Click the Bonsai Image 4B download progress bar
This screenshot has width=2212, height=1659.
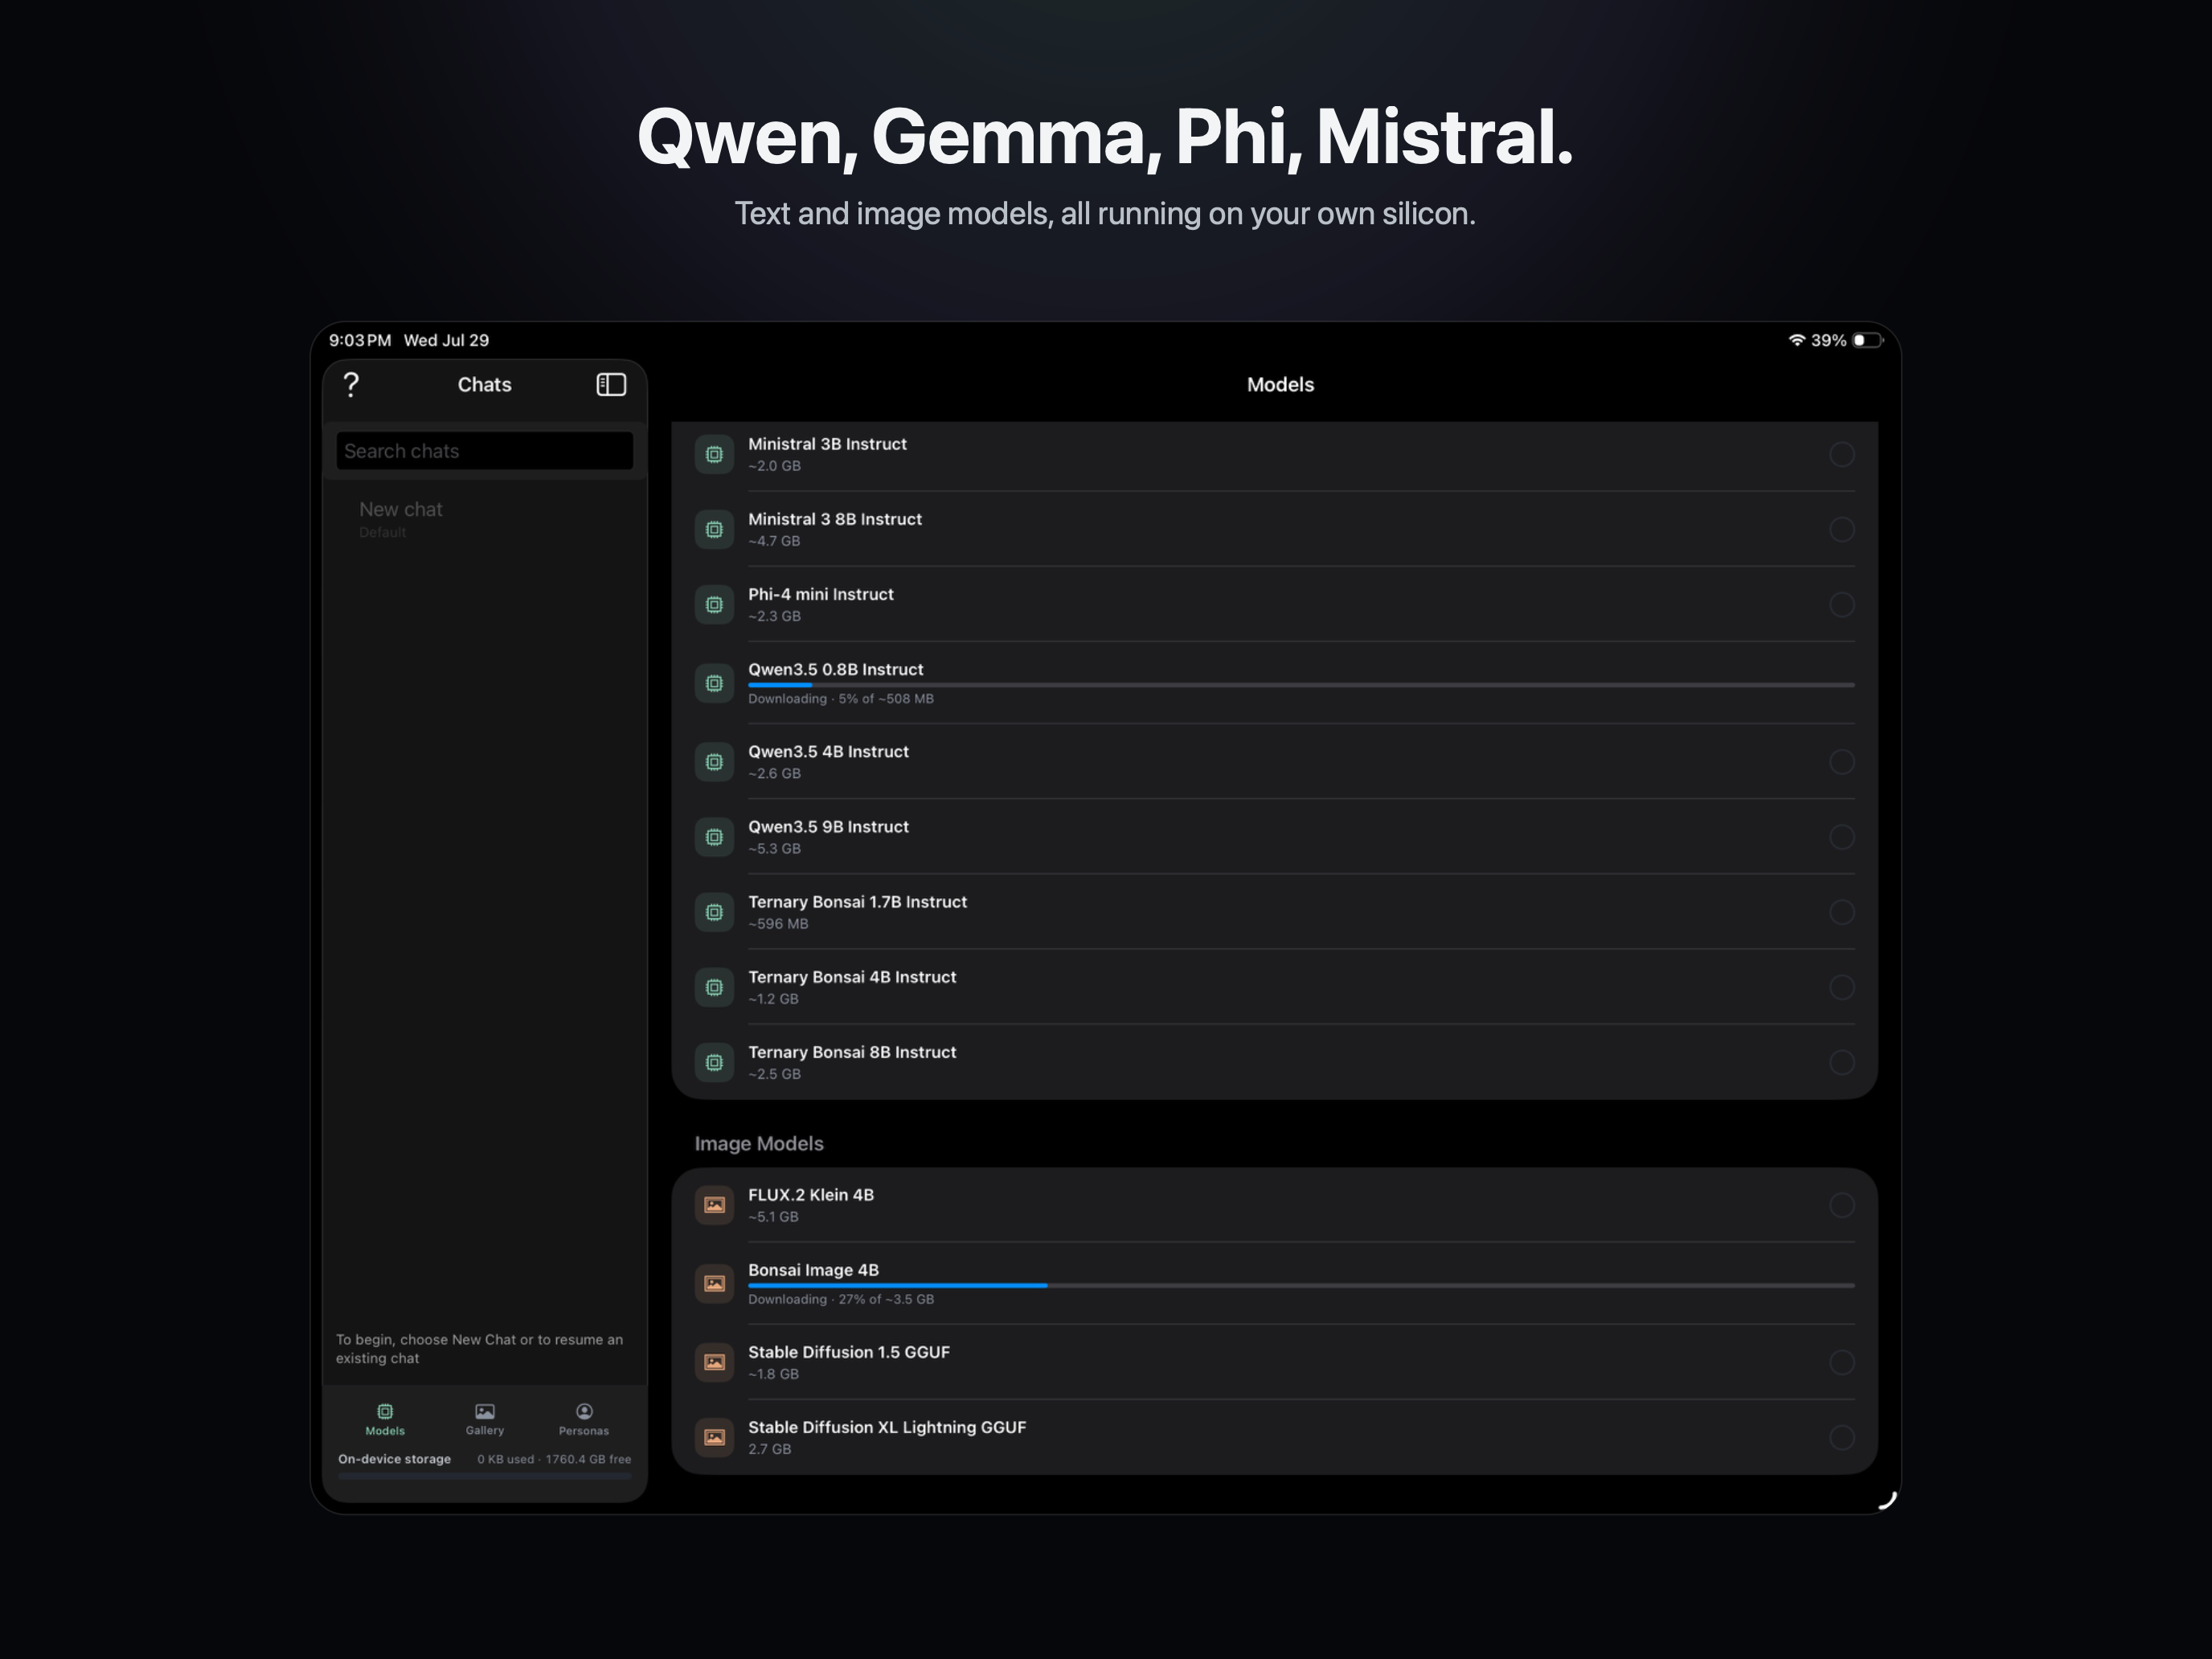[1301, 1285]
